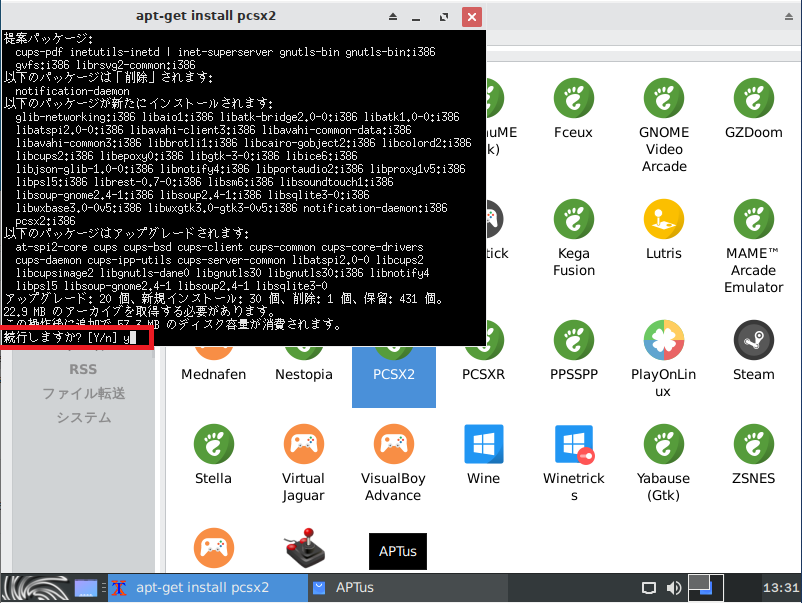802x603 pixels.
Task: Click the highlighted PCSX2 entry
Action: point(393,375)
